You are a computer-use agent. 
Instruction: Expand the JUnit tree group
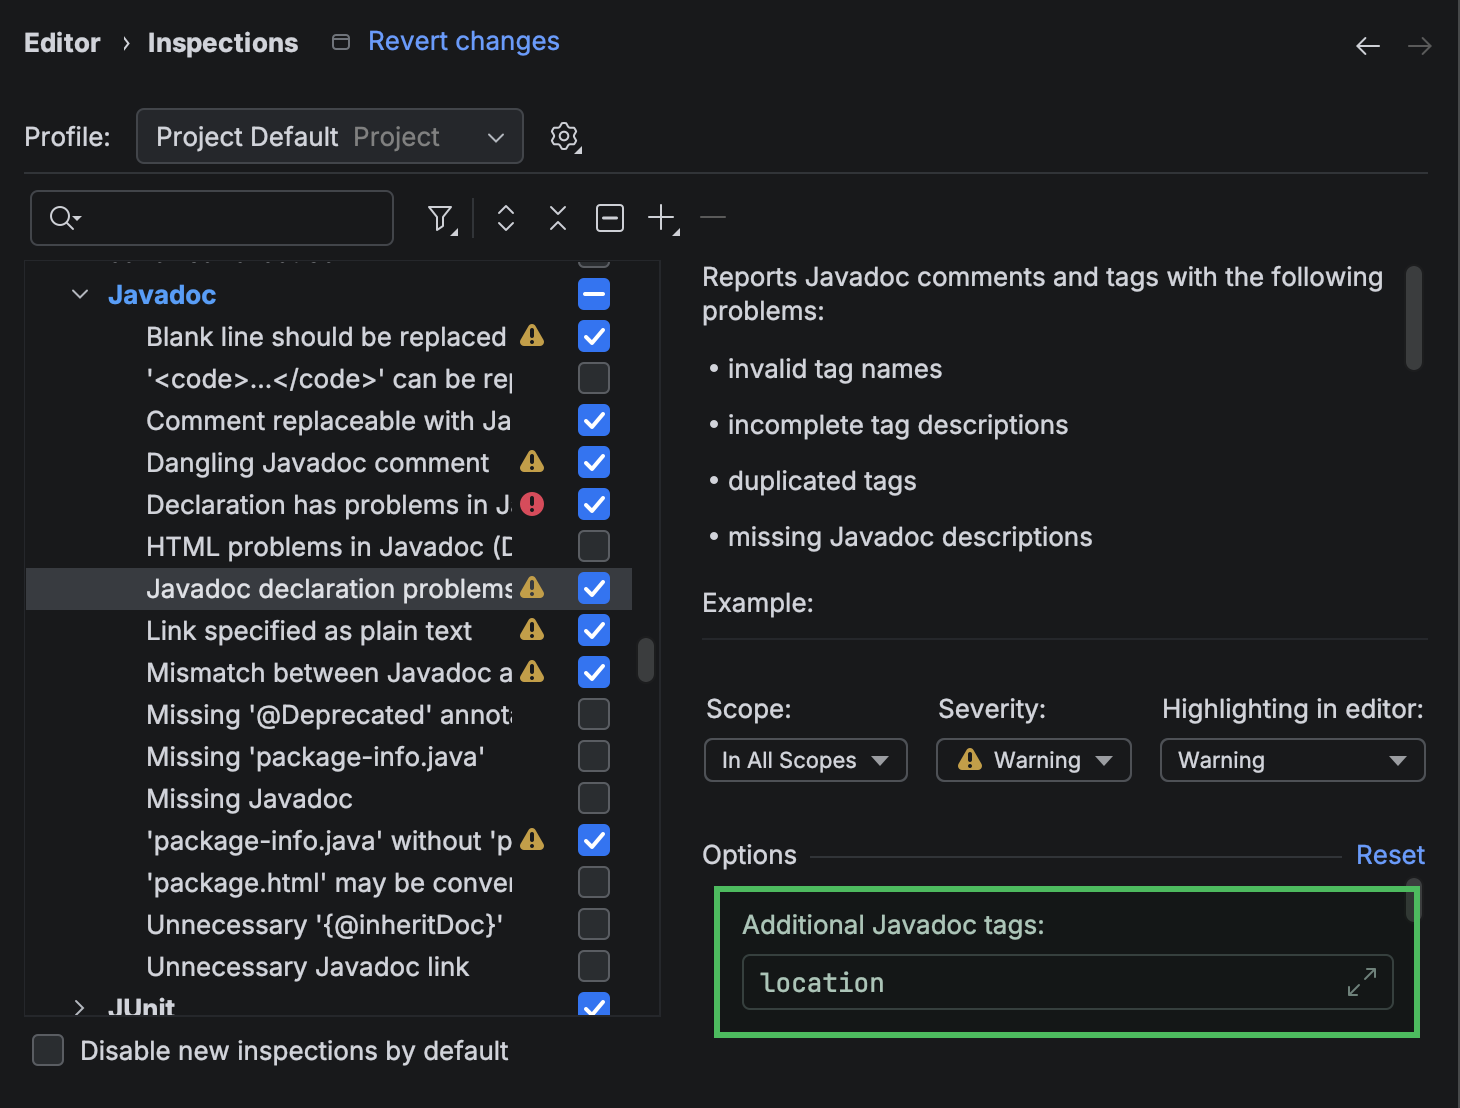(x=80, y=1007)
